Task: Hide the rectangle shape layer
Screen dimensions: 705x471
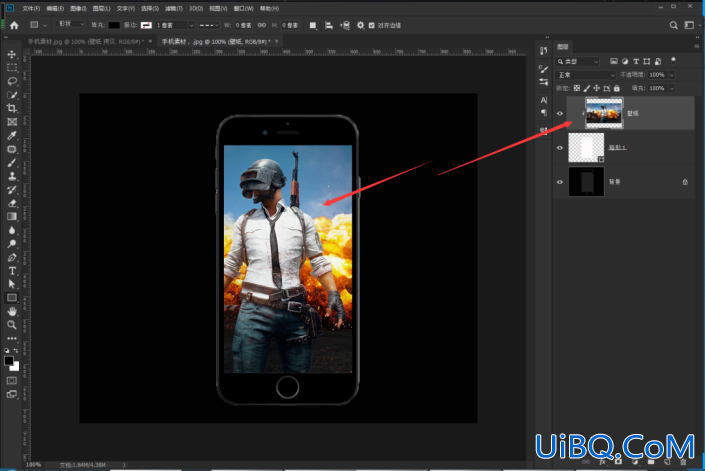Action: [x=560, y=147]
